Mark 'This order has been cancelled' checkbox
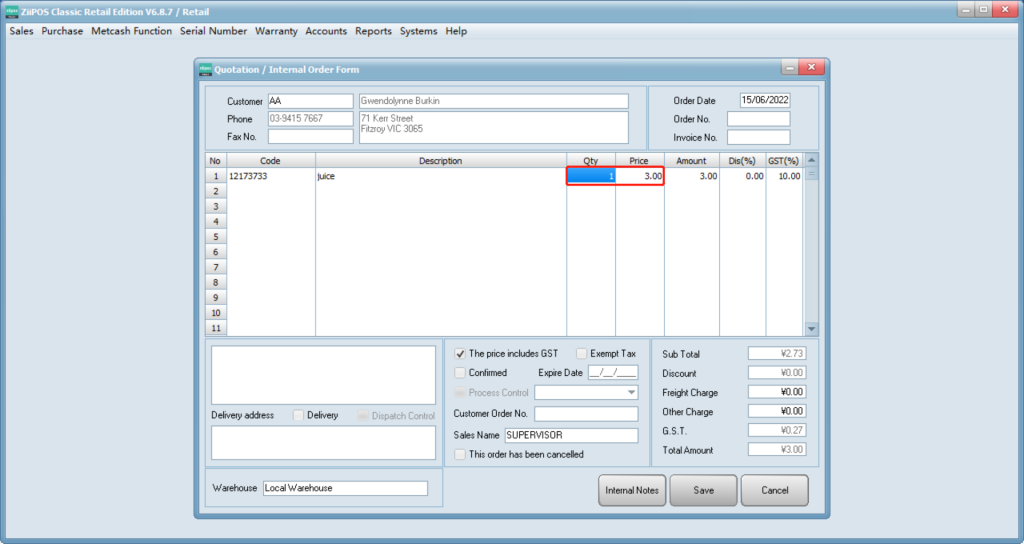Viewport: 1024px width, 544px height. pos(460,454)
